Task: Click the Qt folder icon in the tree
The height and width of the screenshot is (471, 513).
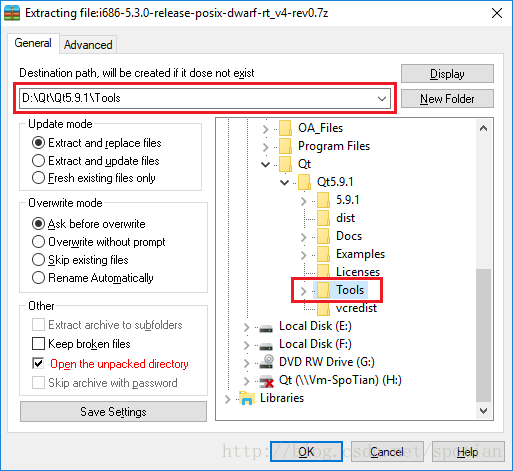Action: click(285, 164)
